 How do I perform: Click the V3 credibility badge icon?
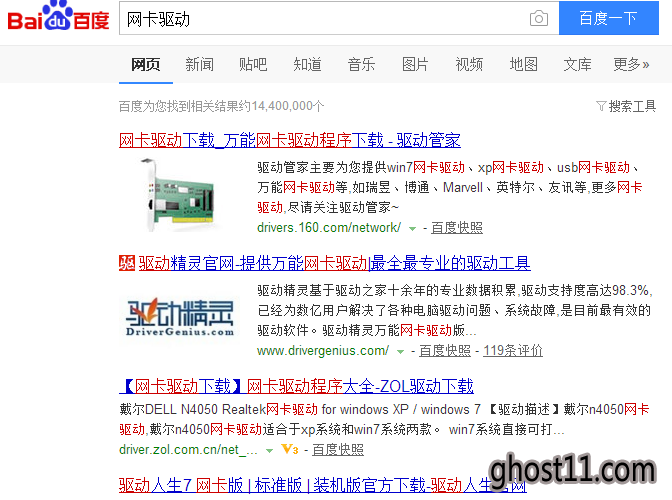290,449
